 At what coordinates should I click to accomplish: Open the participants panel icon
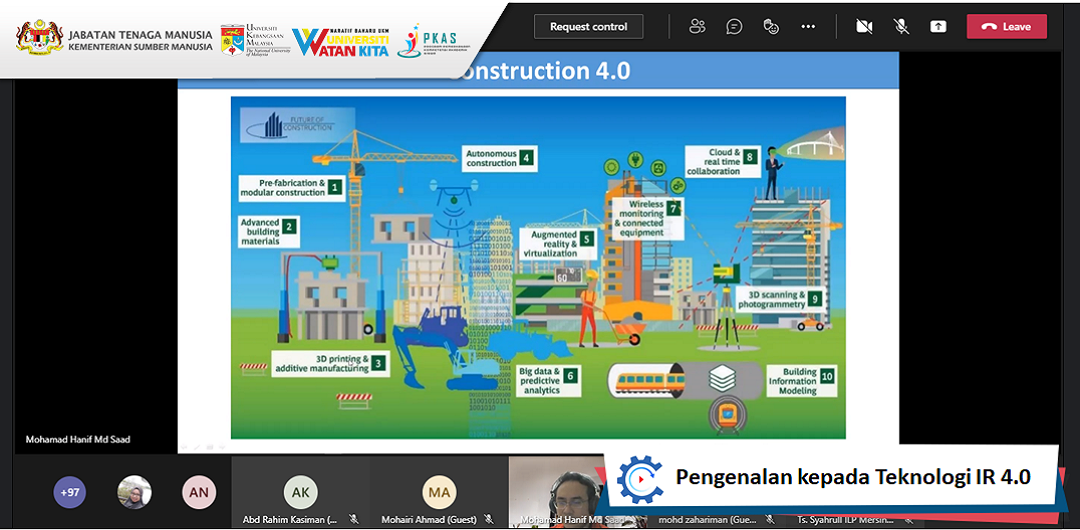click(697, 27)
